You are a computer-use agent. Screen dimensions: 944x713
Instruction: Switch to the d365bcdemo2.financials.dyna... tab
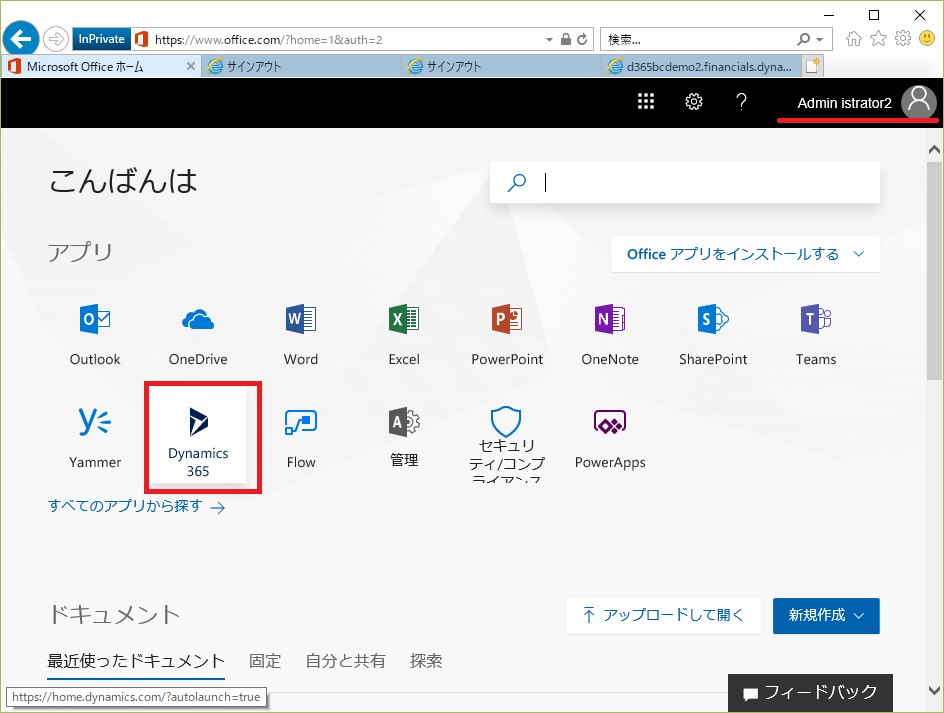tap(702, 66)
